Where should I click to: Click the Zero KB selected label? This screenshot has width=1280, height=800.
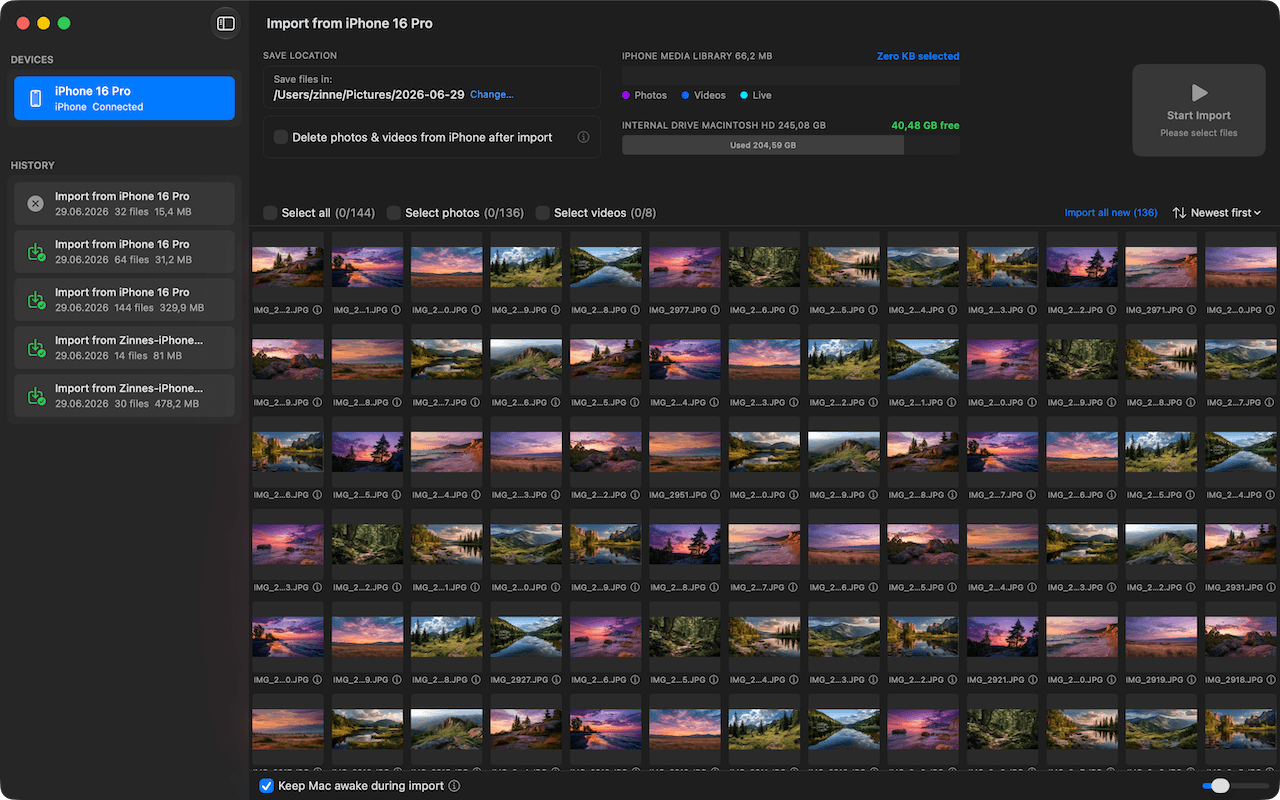point(918,56)
